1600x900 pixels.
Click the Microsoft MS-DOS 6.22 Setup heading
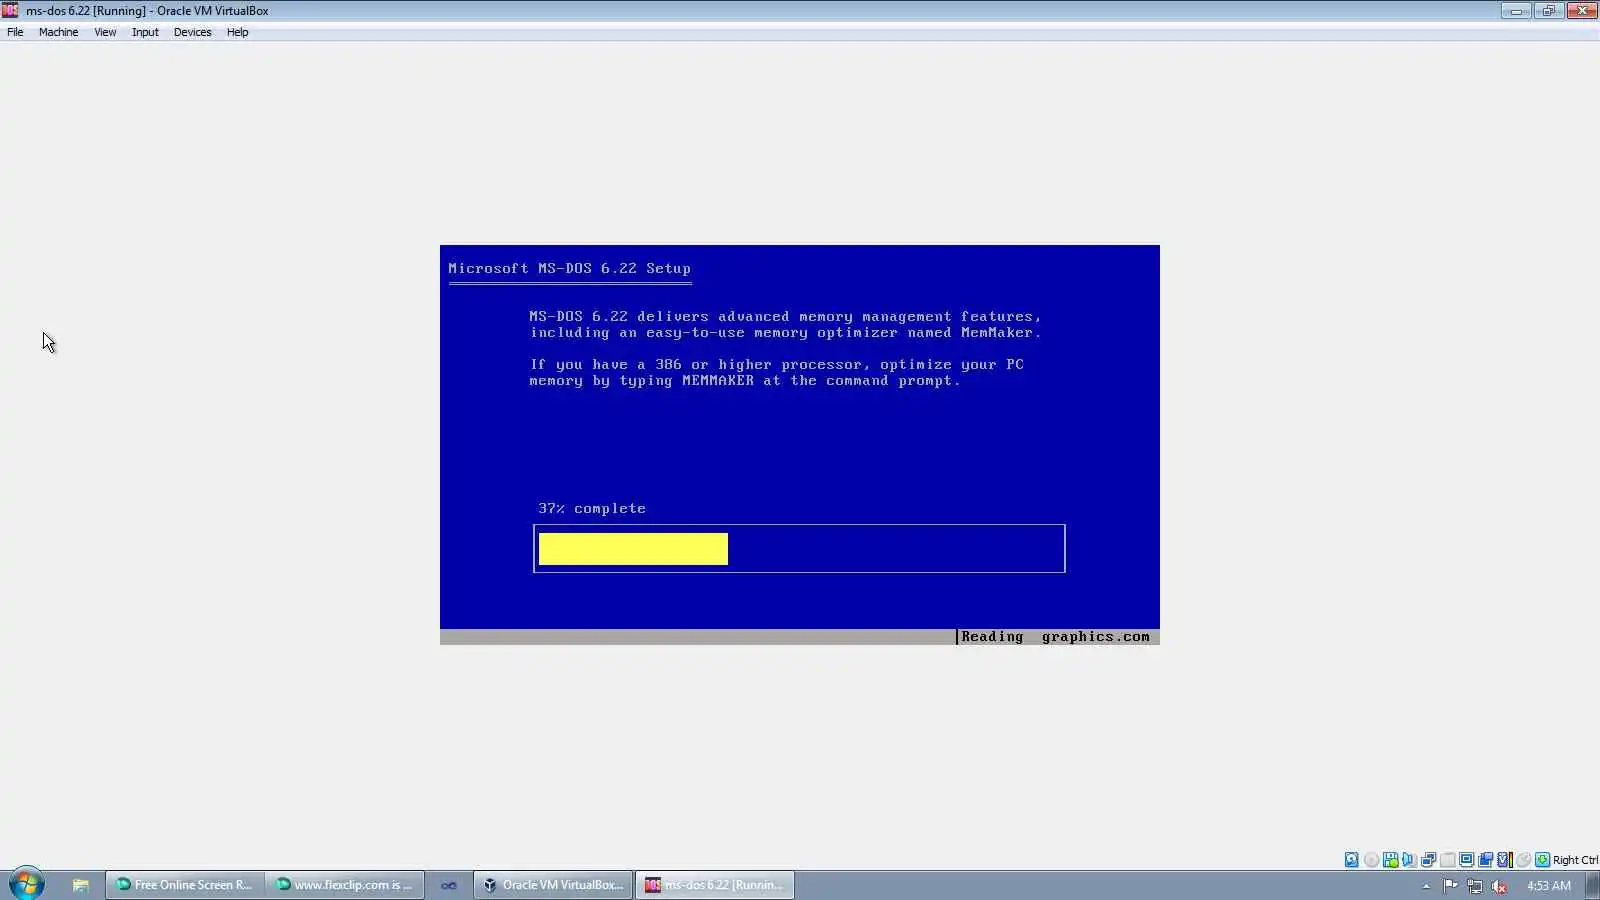(x=569, y=268)
